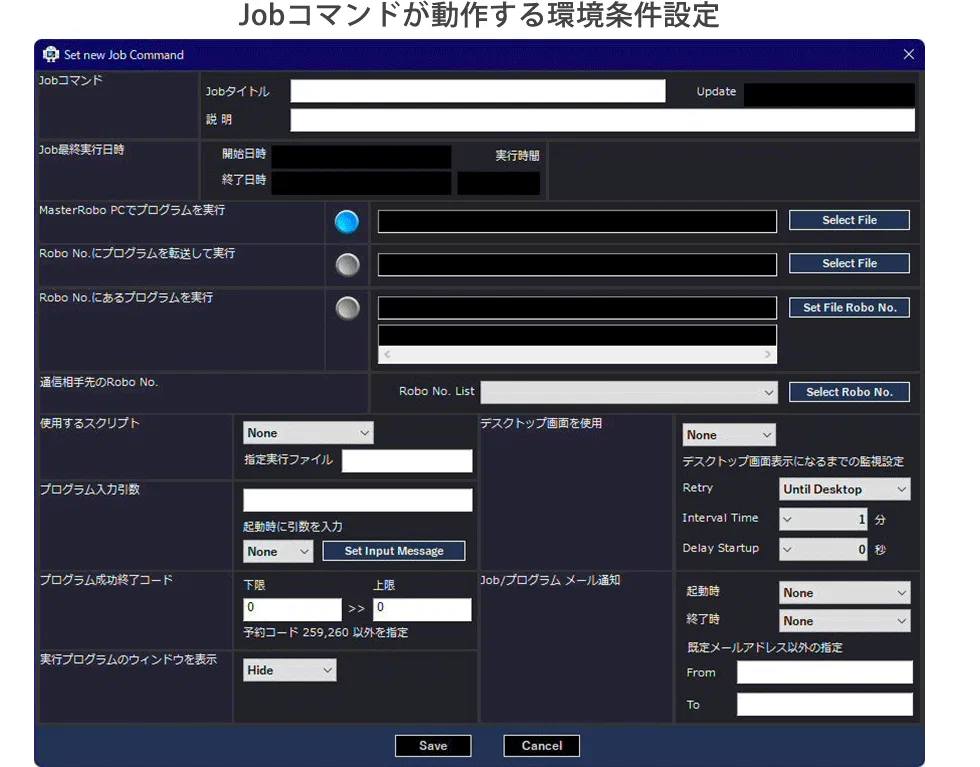The image size is (980, 767).
Task: Open 使用するスクリプト None dropdown
Action: click(x=308, y=433)
